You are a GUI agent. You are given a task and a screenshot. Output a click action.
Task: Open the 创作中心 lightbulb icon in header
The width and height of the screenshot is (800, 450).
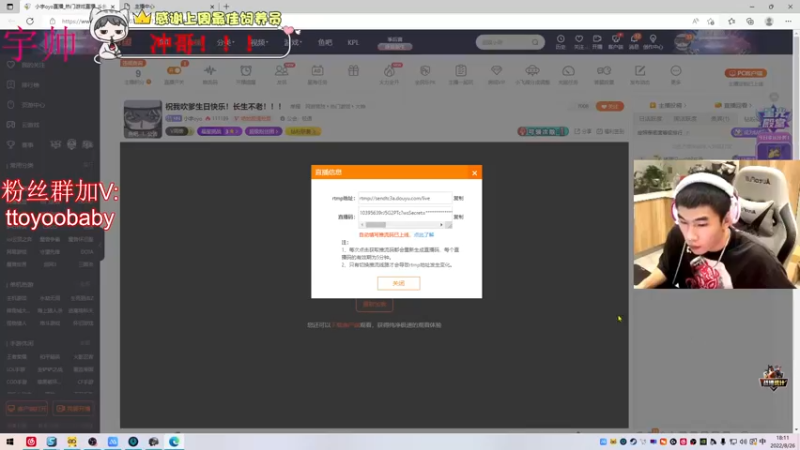(653, 42)
